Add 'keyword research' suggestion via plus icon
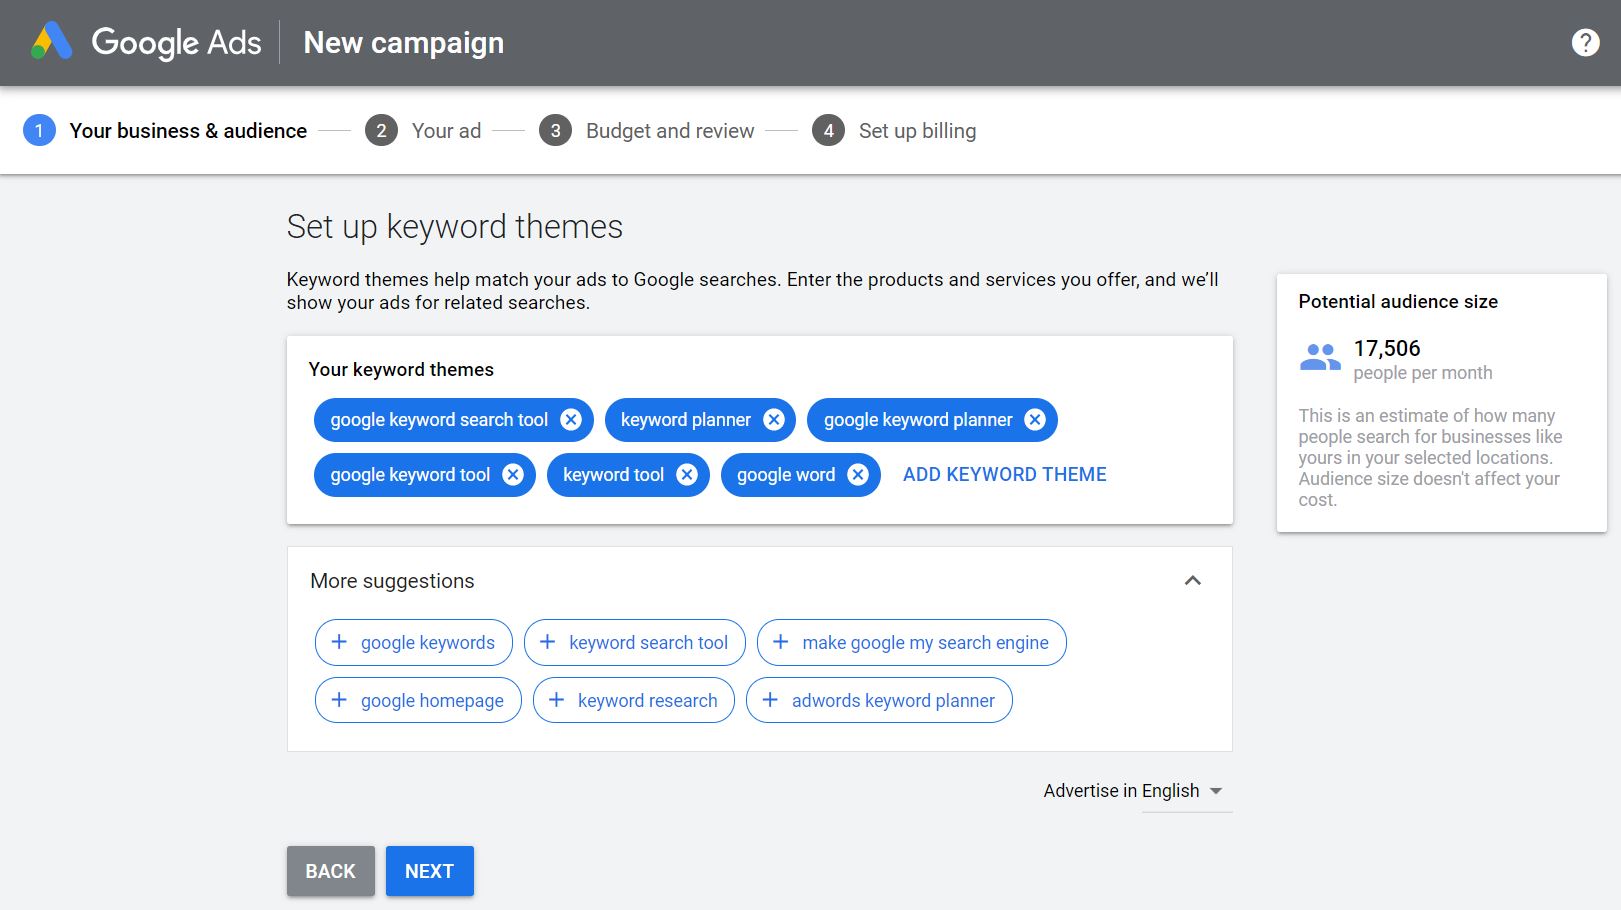1621x910 pixels. coord(556,700)
